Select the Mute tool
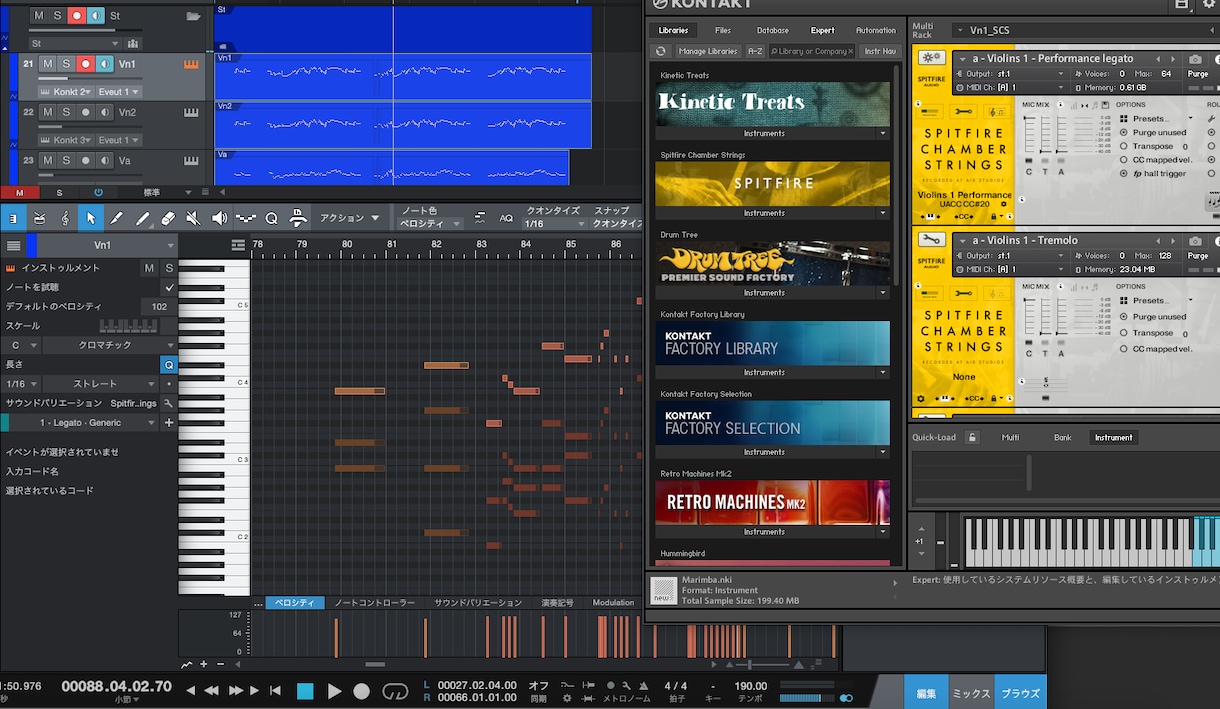 (194, 218)
